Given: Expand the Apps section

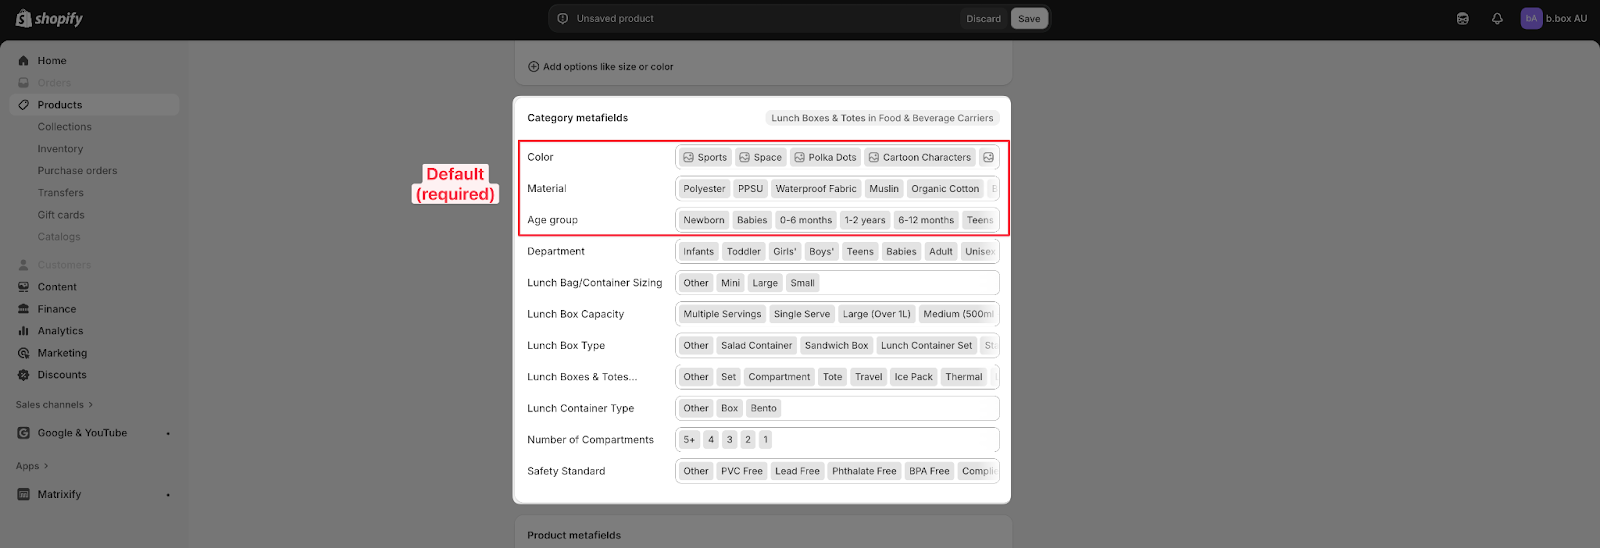Looking at the screenshot, I should click(x=32, y=466).
